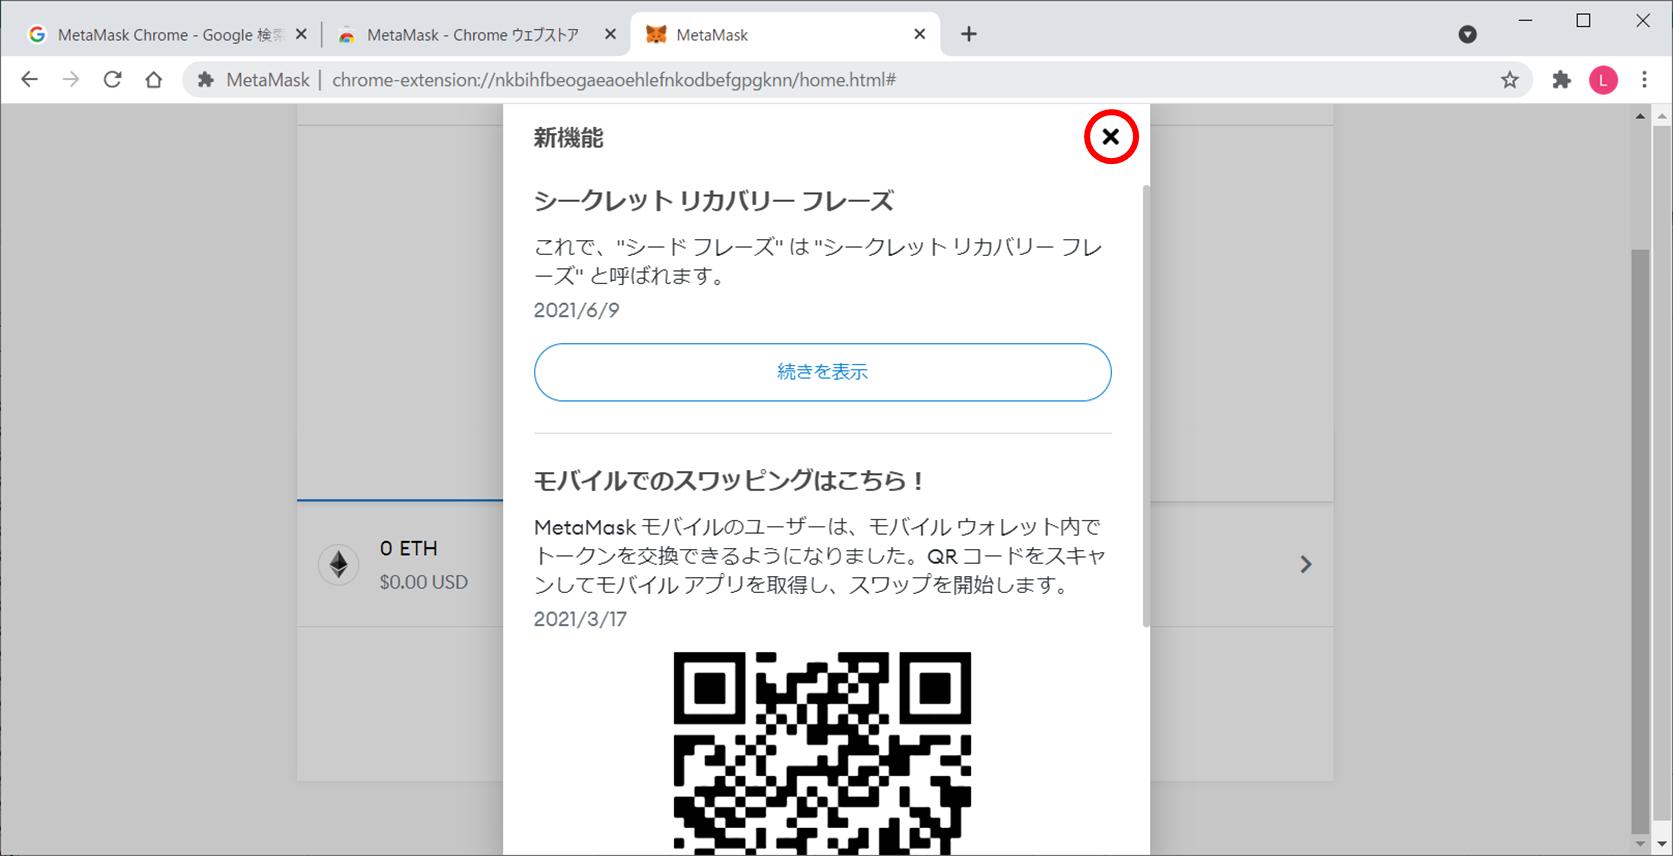1673x856 pixels.
Task: Click the page scrollbar down arrow
Action: [1640, 844]
